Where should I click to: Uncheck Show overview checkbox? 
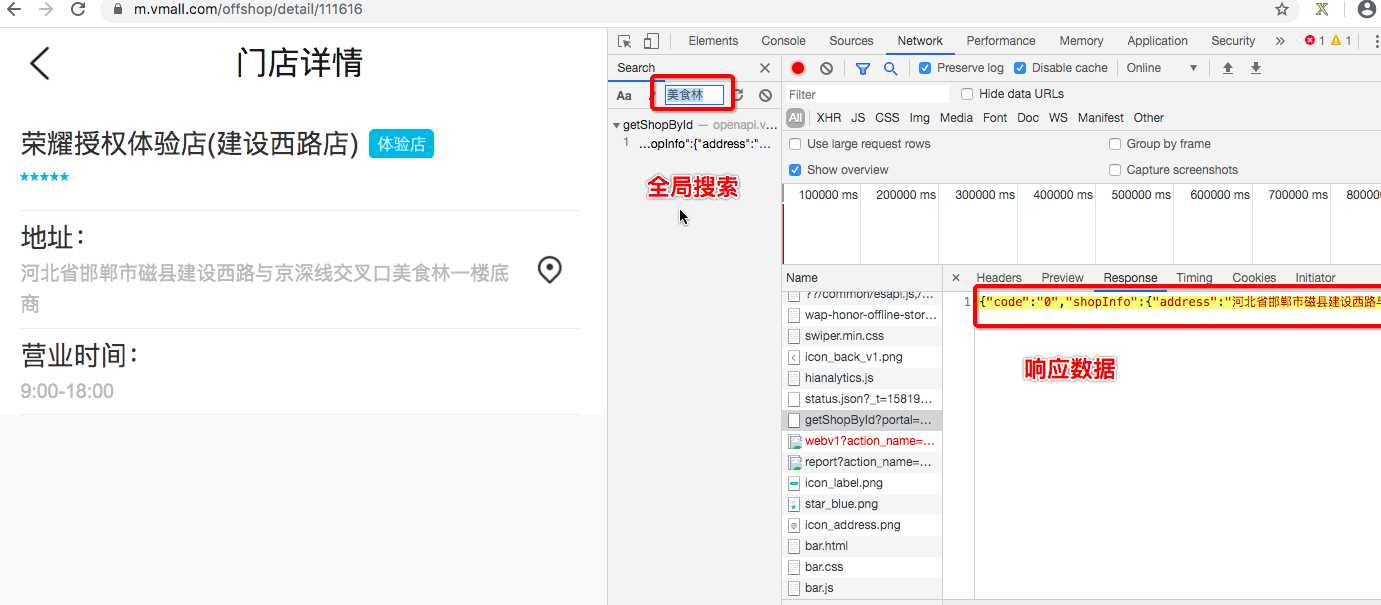pyautogui.click(x=795, y=170)
